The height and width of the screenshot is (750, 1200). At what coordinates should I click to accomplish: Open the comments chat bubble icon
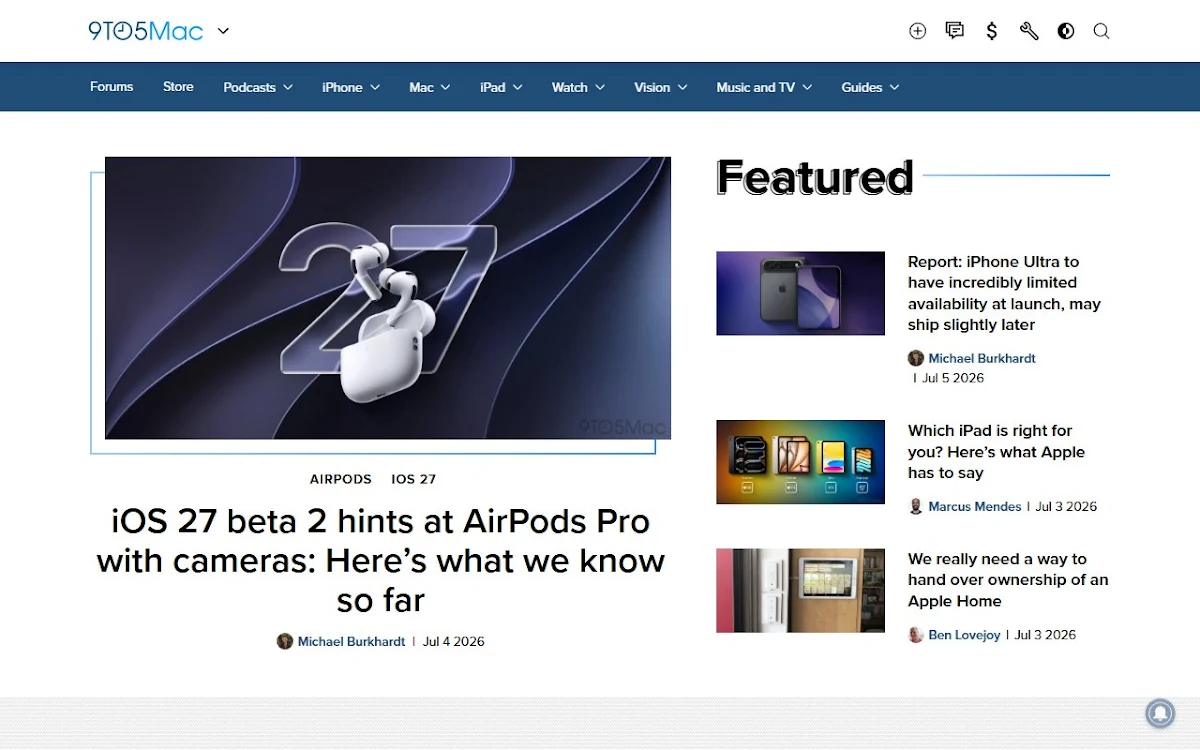click(955, 31)
